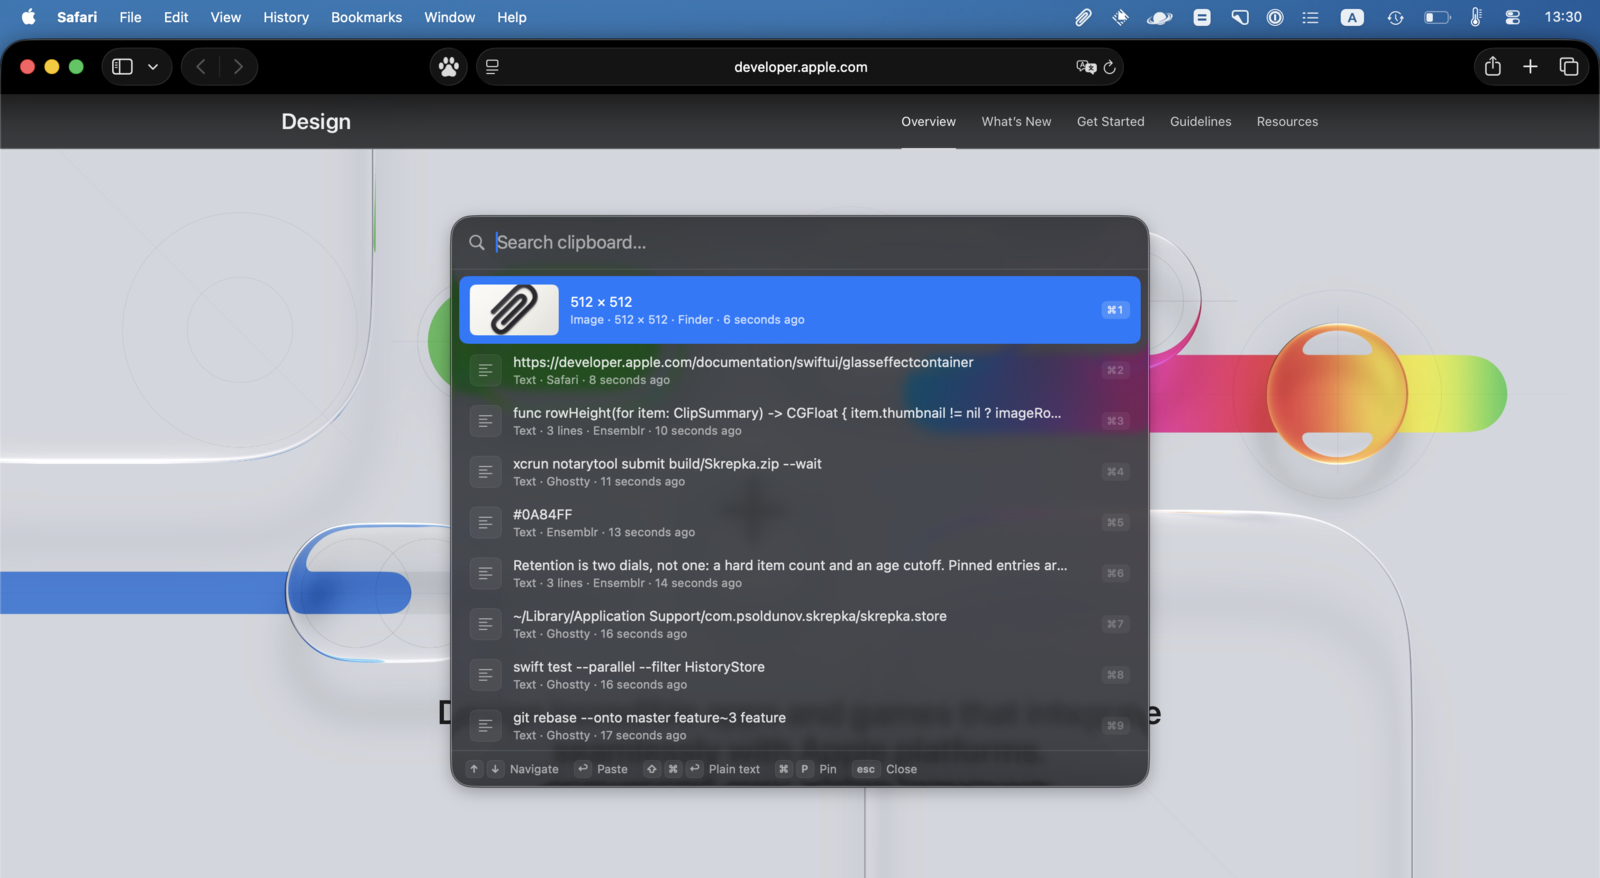This screenshot has height=878, width=1600.
Task: Click the Plain text hint in footer
Action: tap(734, 769)
